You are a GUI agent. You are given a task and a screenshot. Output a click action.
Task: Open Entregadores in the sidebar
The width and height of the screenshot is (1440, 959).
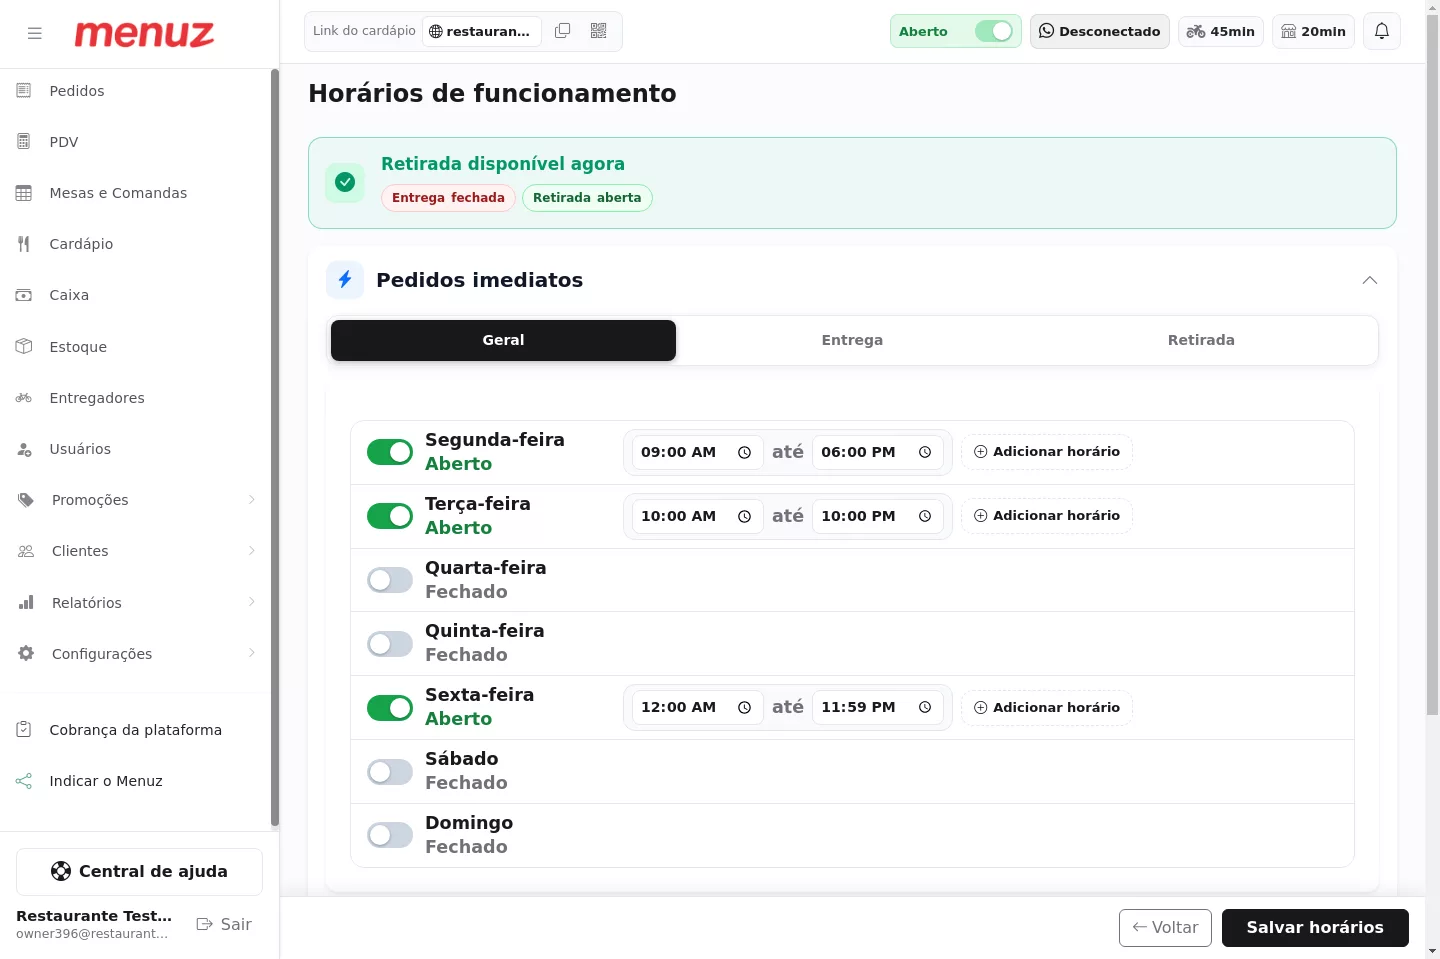(x=136, y=398)
